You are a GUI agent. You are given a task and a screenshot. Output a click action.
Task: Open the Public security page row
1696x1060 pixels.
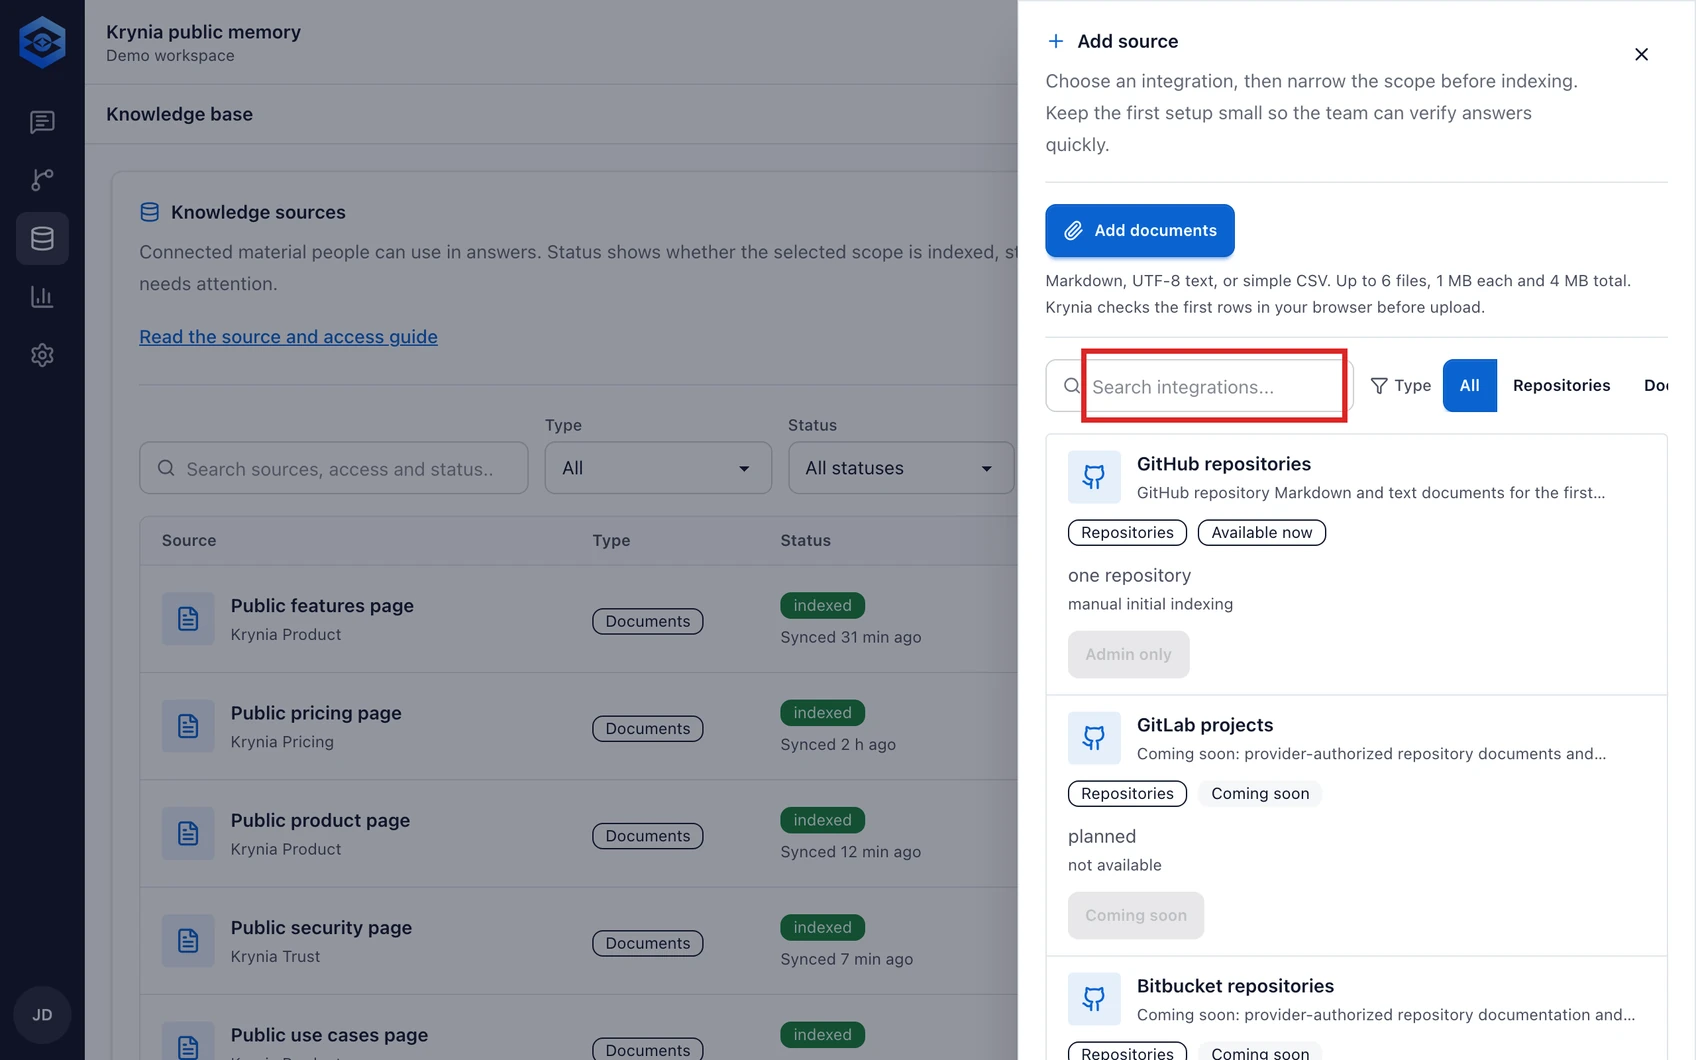point(579,941)
